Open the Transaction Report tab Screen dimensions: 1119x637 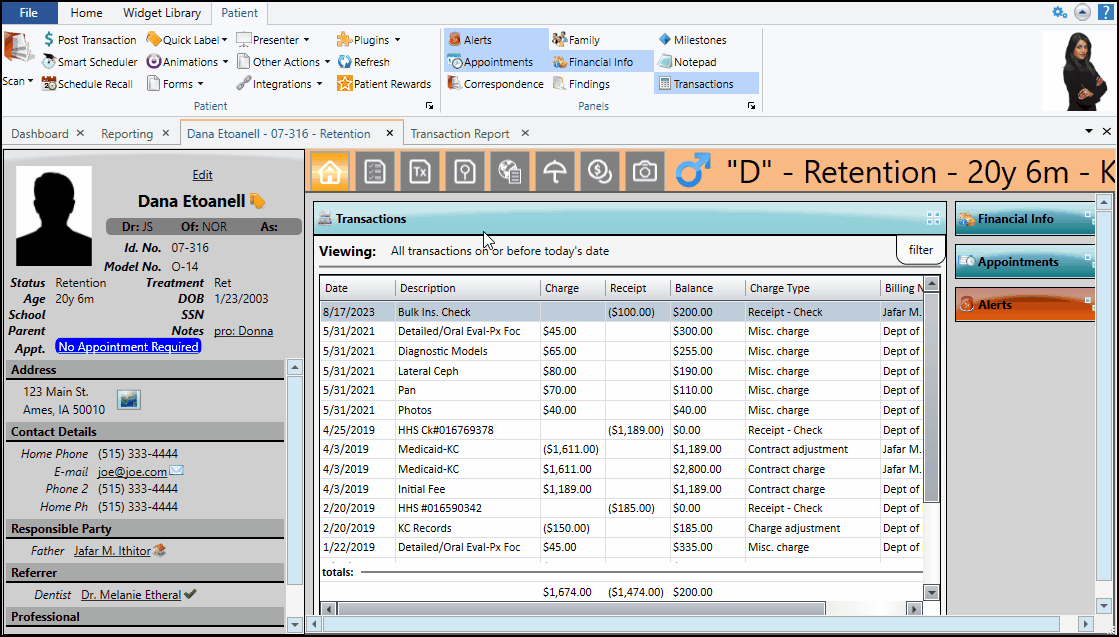459,134
